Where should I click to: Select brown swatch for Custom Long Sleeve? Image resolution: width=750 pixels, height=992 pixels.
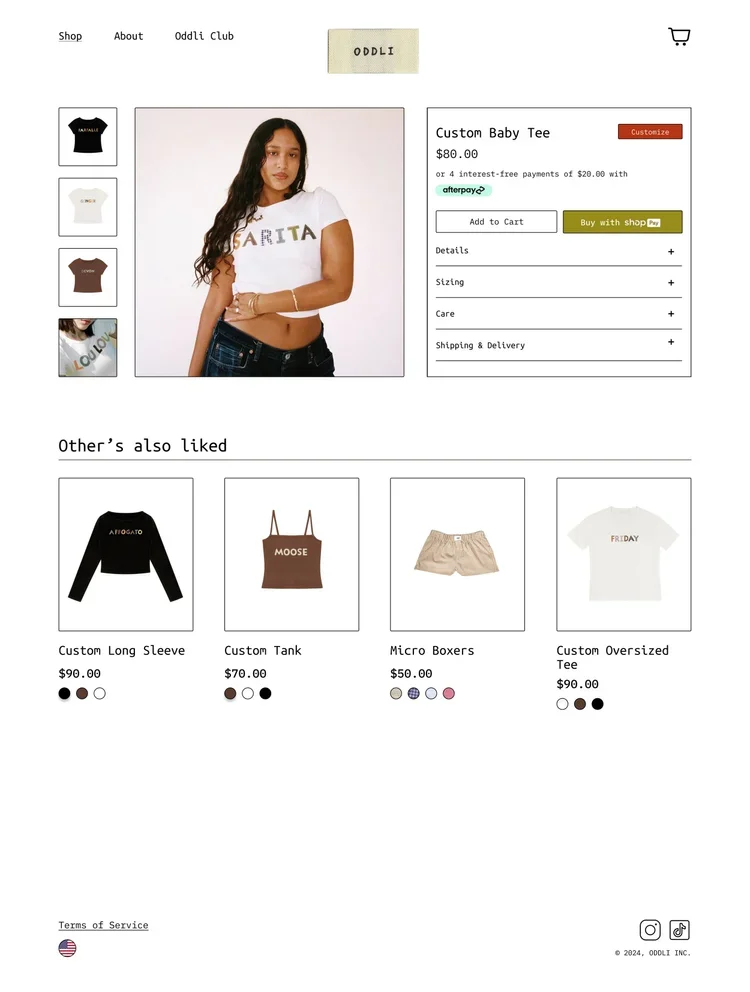coord(82,693)
